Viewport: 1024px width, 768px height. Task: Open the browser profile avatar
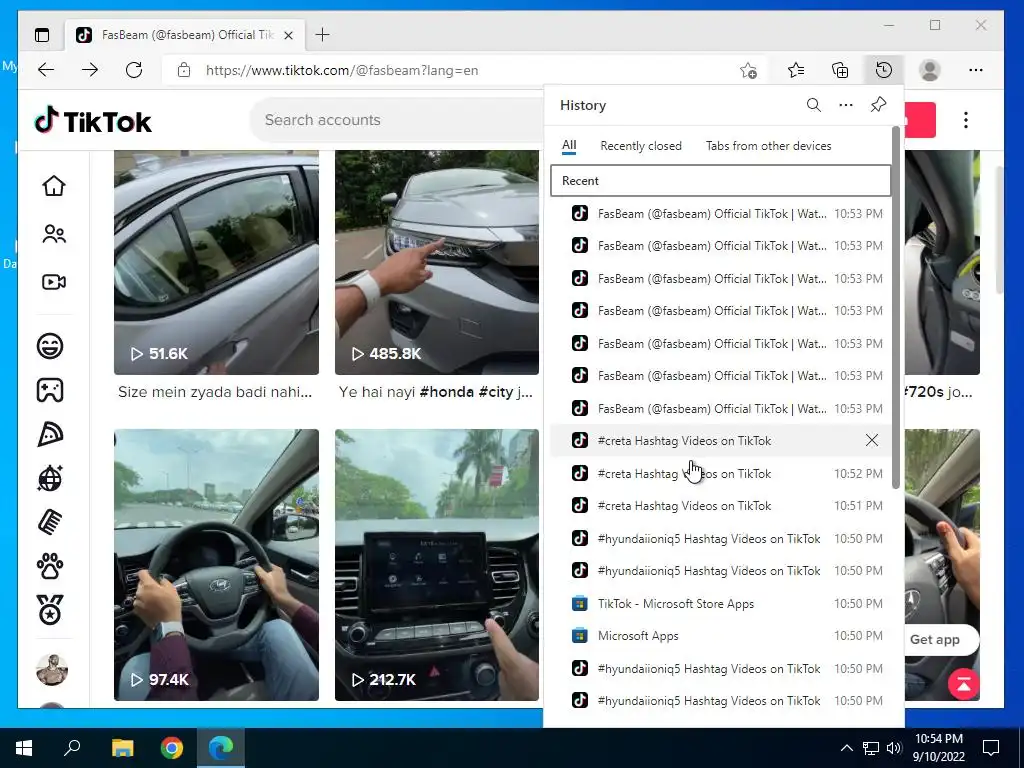929,70
